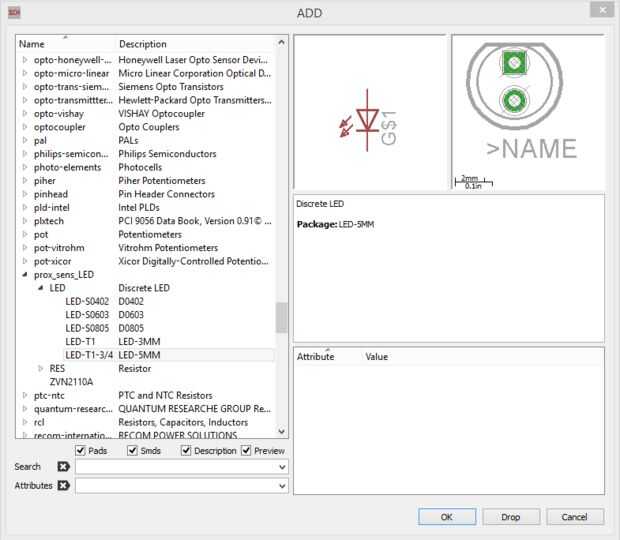
Task: Toggle the Preview checkbox
Action: tap(246, 450)
